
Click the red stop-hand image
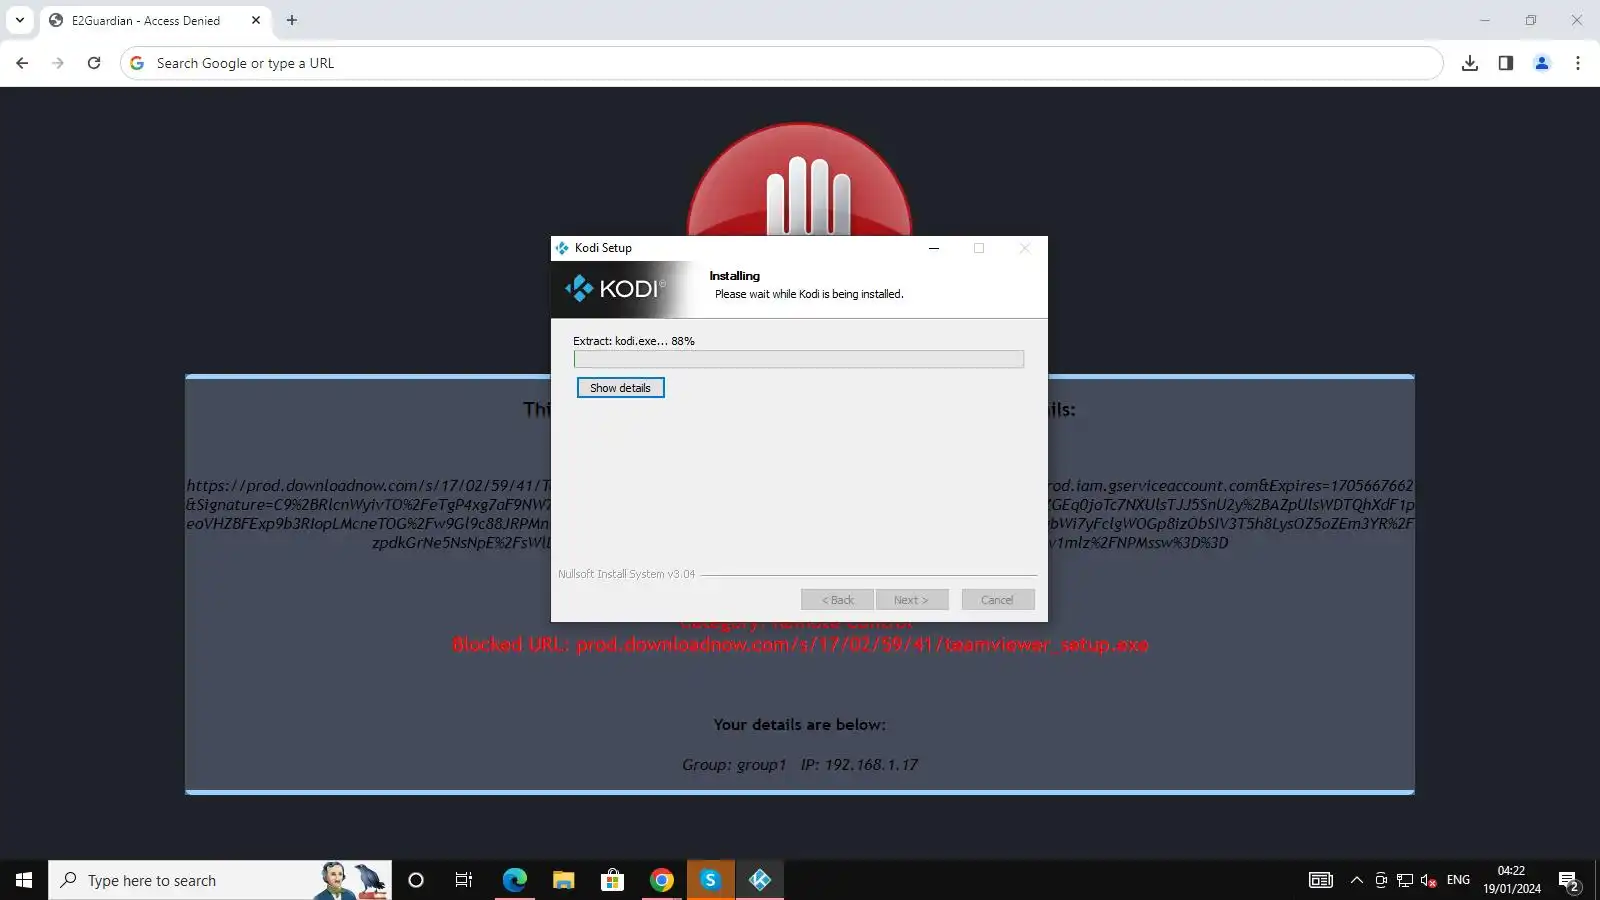click(x=799, y=180)
